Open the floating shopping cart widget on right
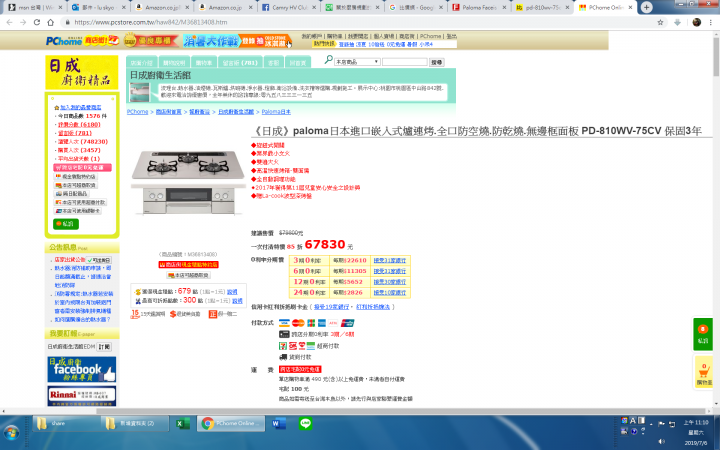The width and height of the screenshot is (720, 450). [703, 371]
